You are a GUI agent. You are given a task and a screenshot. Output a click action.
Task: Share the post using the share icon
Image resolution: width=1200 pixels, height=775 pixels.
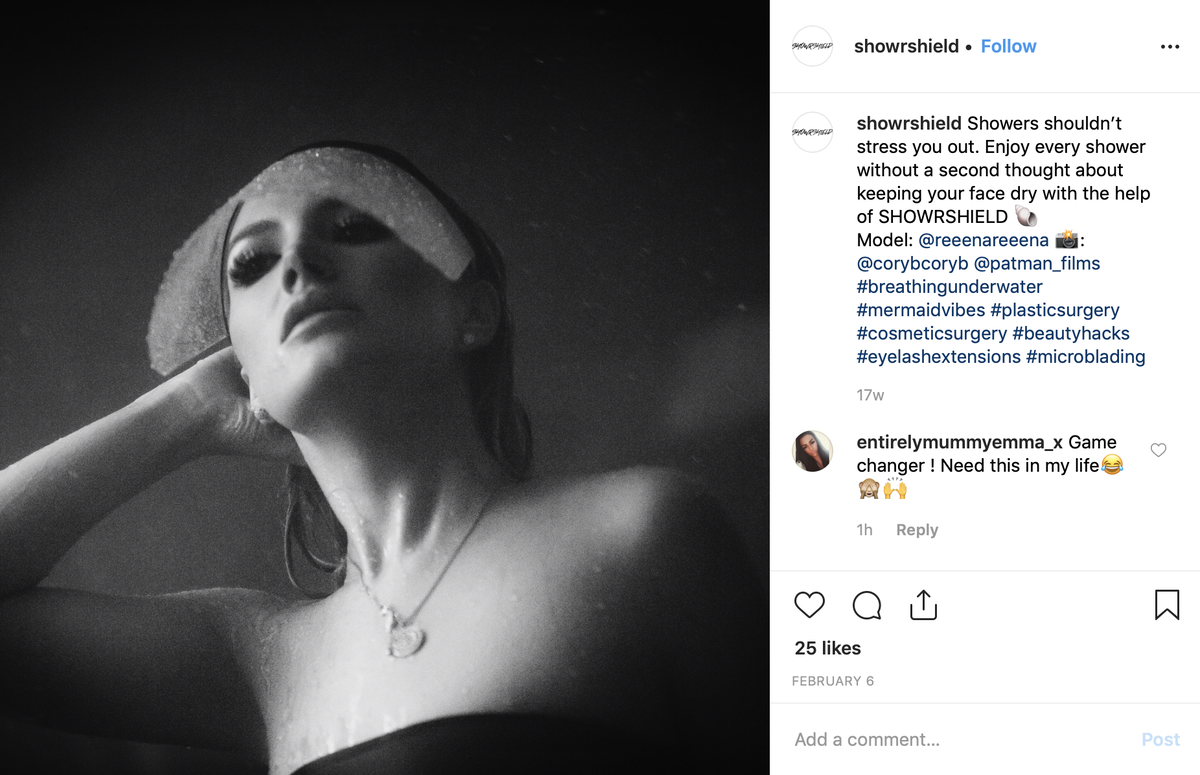pos(923,604)
